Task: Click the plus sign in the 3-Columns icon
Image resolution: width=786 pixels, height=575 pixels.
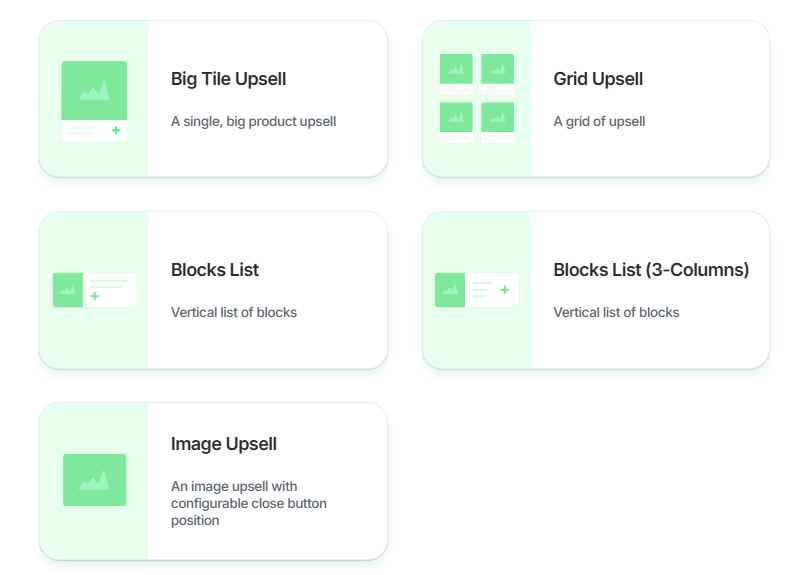Action: tap(504, 290)
